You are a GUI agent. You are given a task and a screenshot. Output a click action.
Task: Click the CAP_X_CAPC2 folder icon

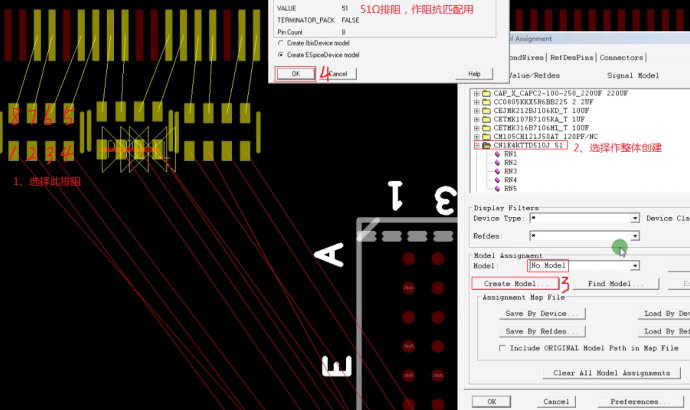coord(486,93)
